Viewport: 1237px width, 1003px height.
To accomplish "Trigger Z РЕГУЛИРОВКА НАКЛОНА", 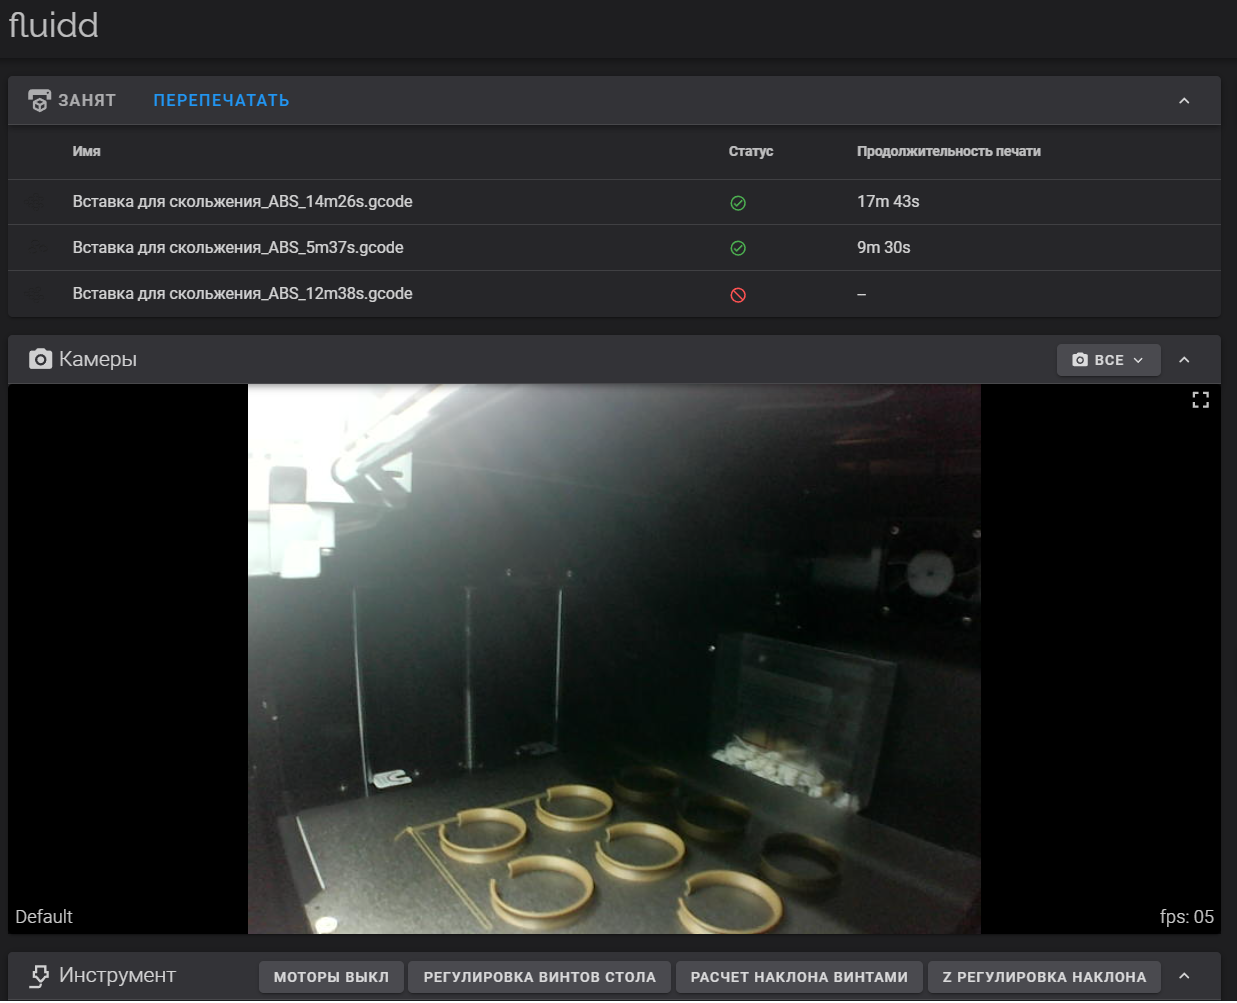I will click(x=1044, y=977).
